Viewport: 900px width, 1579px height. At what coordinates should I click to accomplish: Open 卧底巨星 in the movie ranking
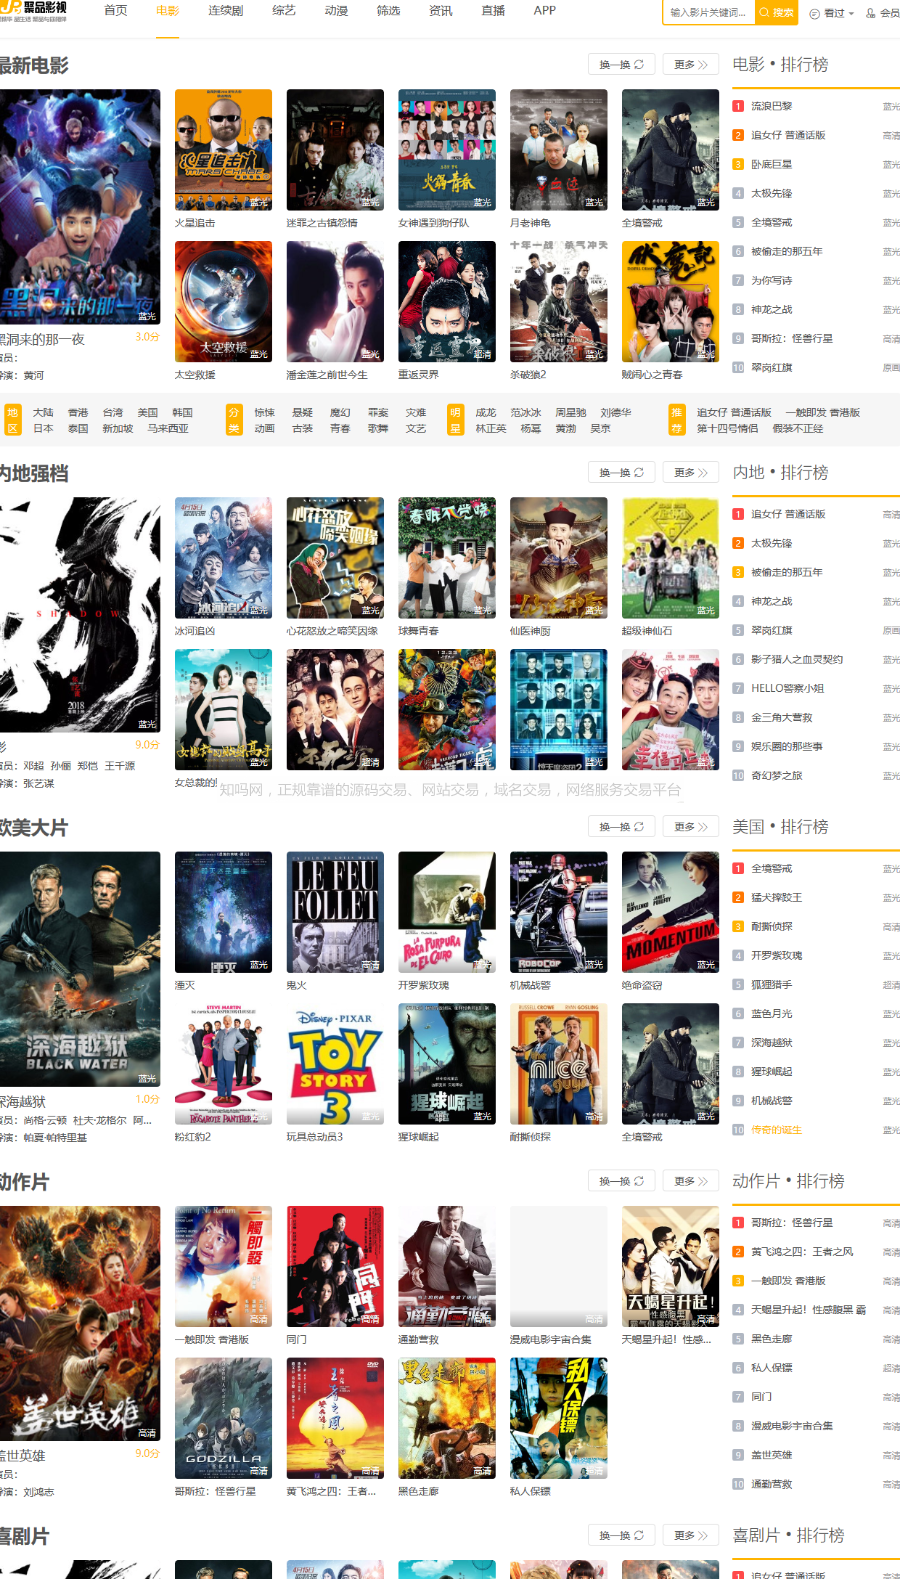tap(772, 164)
